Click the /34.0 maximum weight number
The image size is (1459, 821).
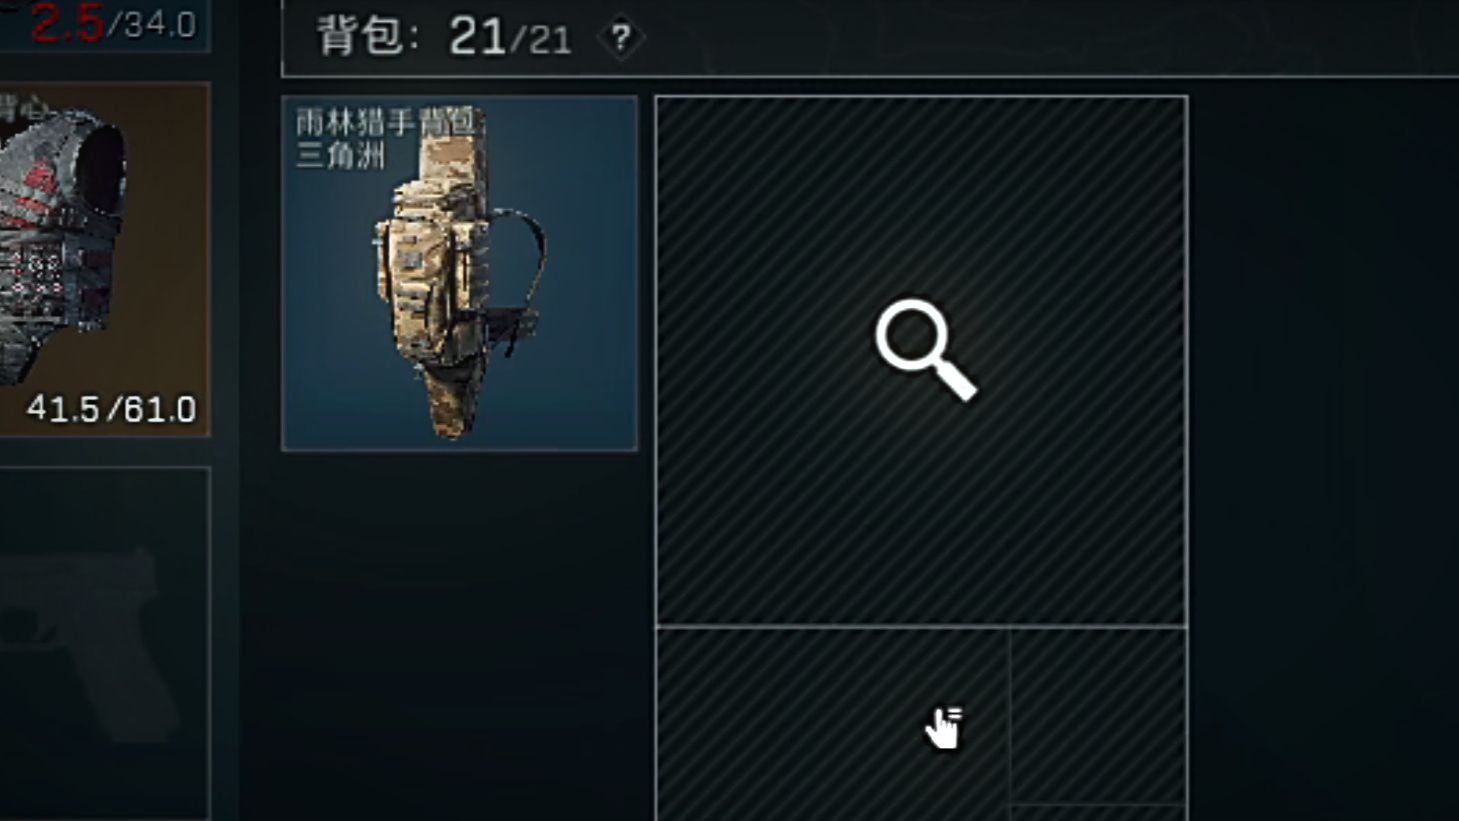click(152, 24)
